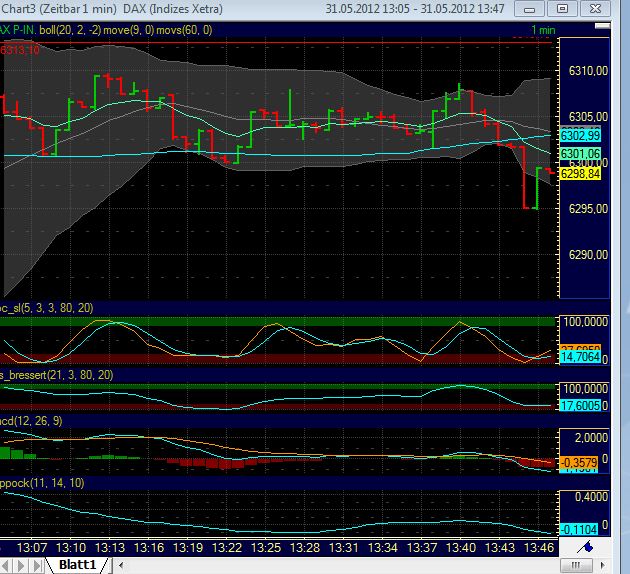
Task: Minimize the Chart3 window
Action: pos(529,9)
